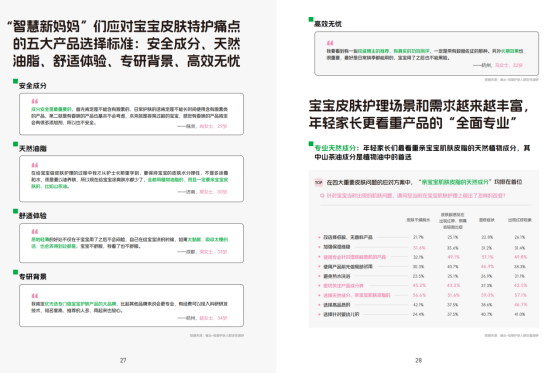The height and width of the screenshot is (373, 552).
Task: Click the 56.6% value in the table
Action: (x=419, y=295)
